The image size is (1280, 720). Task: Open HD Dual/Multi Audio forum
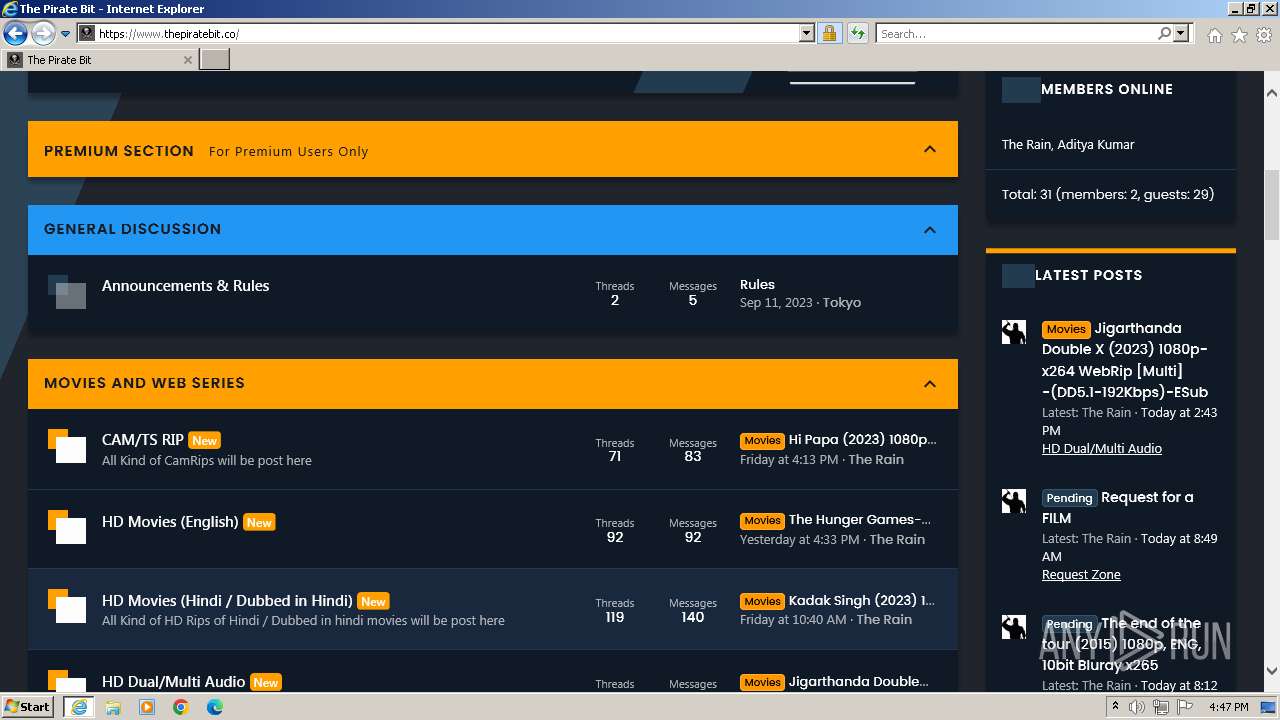(x=173, y=682)
